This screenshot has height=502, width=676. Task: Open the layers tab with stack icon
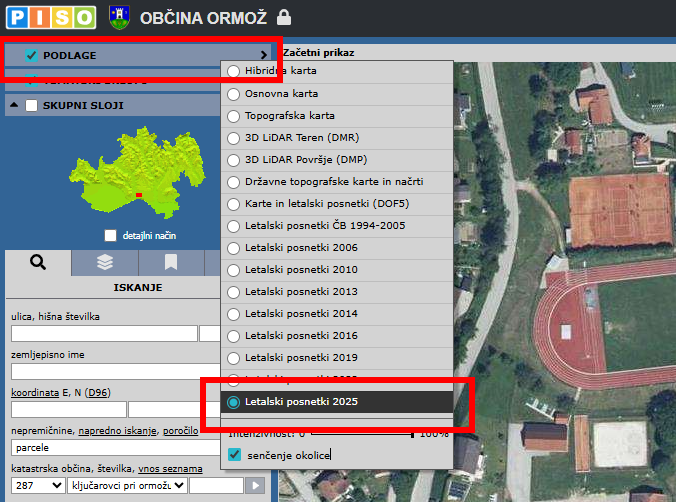[x=105, y=262]
